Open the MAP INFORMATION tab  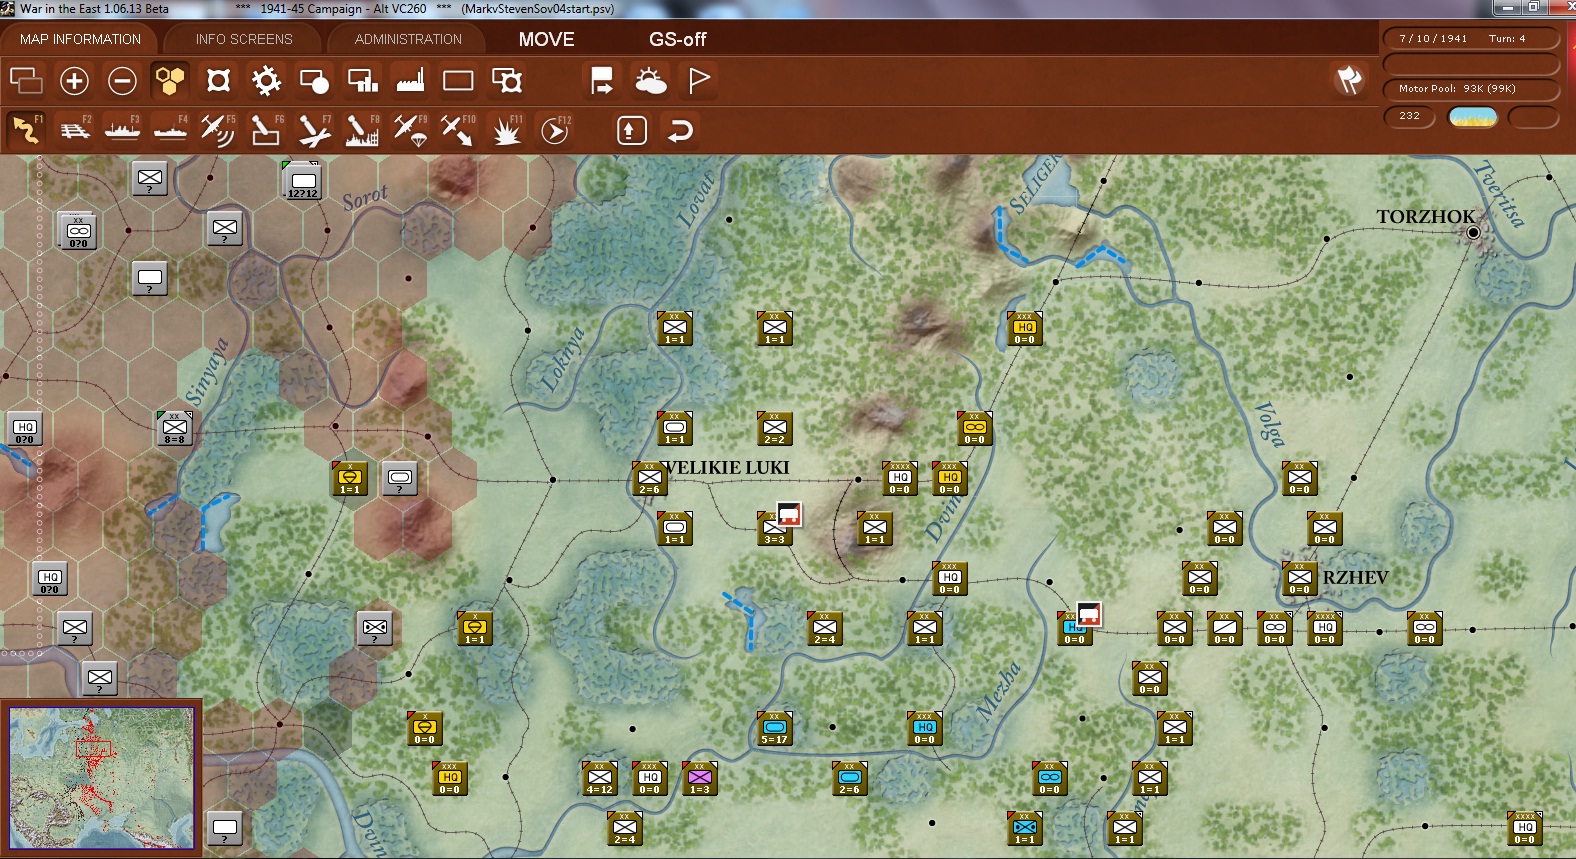[80, 39]
